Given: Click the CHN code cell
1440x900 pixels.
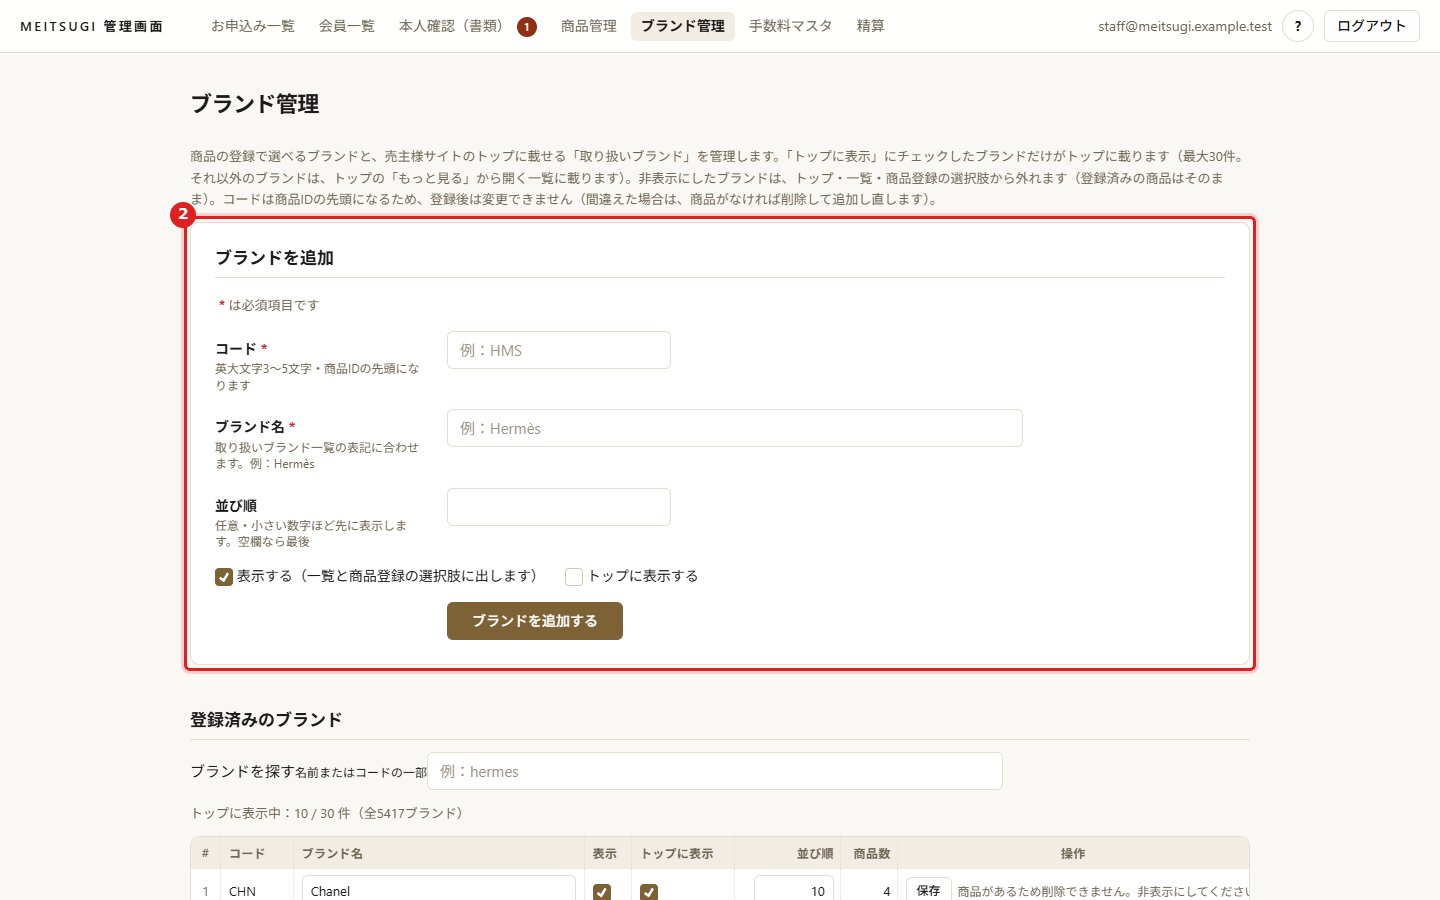Looking at the screenshot, I should pos(242,891).
